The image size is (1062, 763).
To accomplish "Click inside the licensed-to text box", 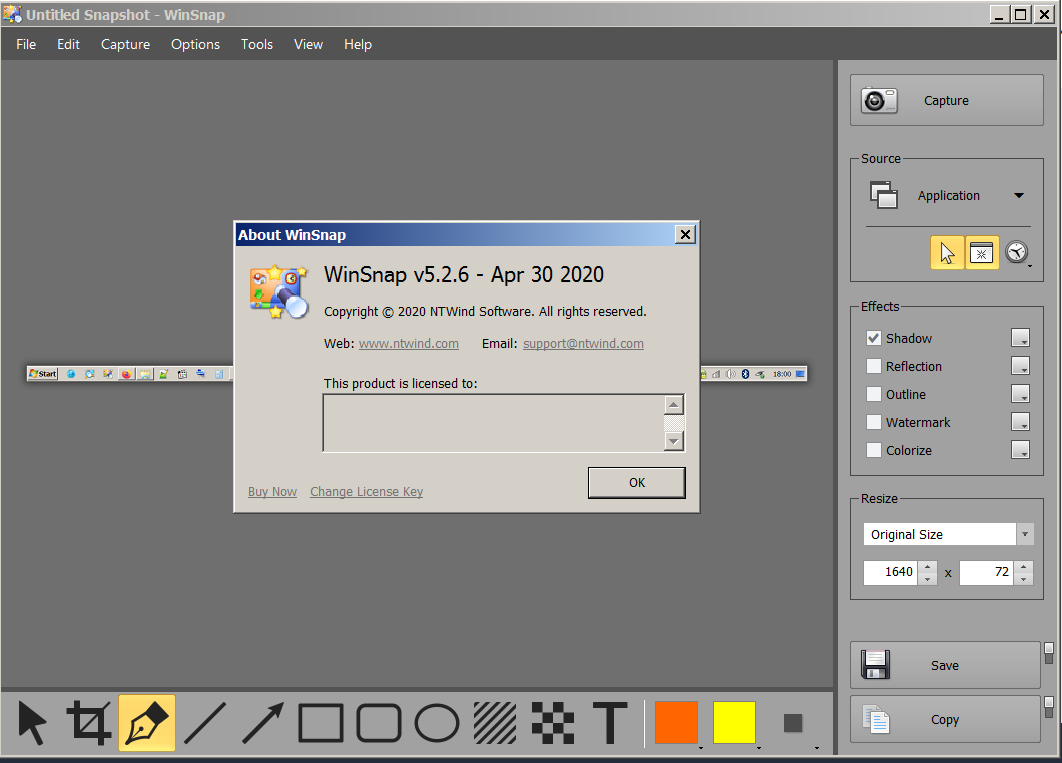I will (x=494, y=423).
